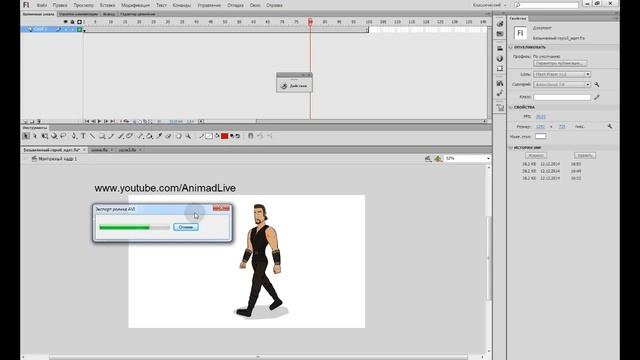Toggle Snap to Objects magnet
Screen dimensions: 640x360
[251, 136]
